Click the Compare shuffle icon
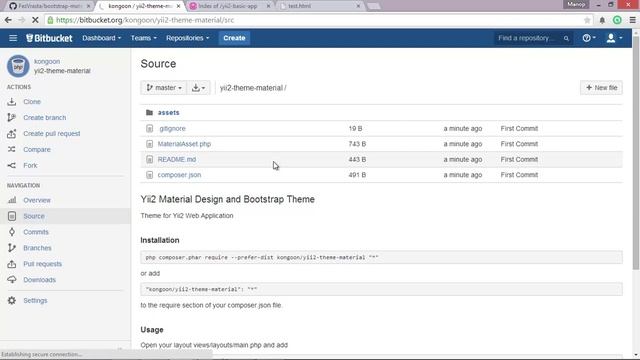 (x=12, y=149)
